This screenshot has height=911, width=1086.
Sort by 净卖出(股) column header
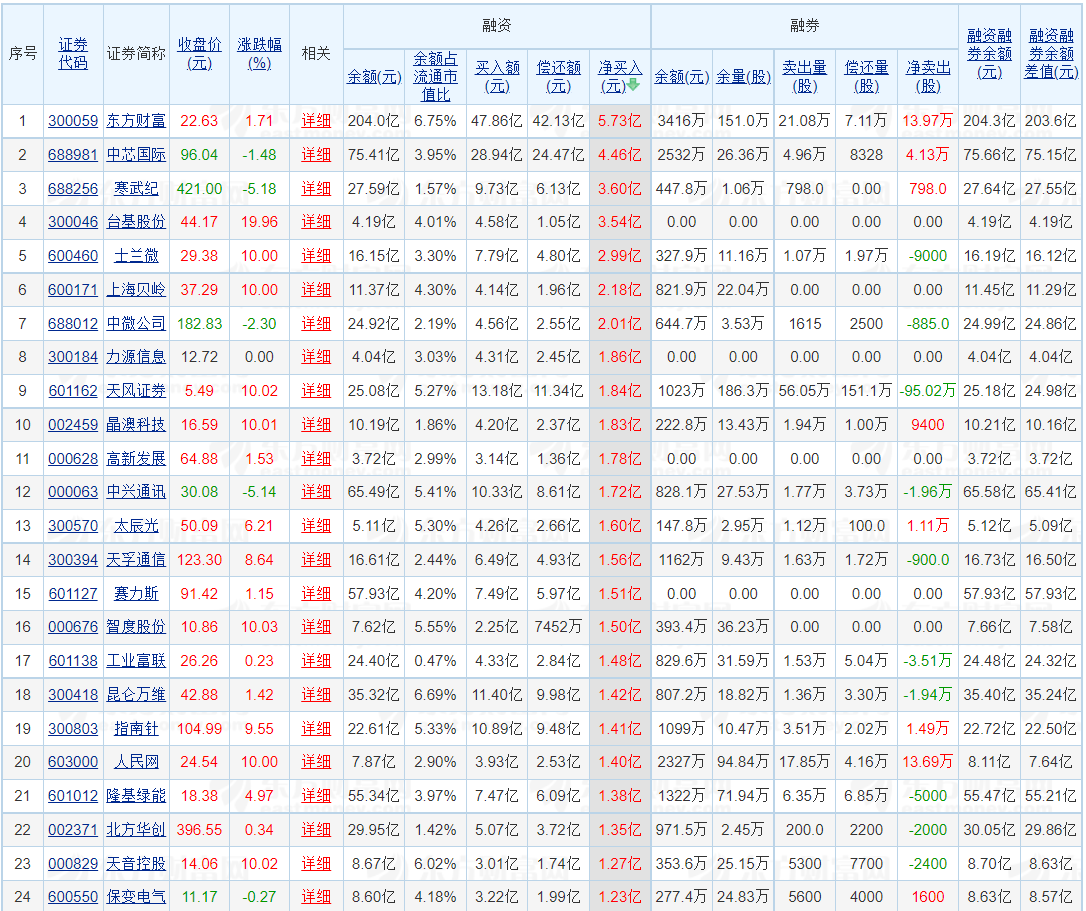927,77
